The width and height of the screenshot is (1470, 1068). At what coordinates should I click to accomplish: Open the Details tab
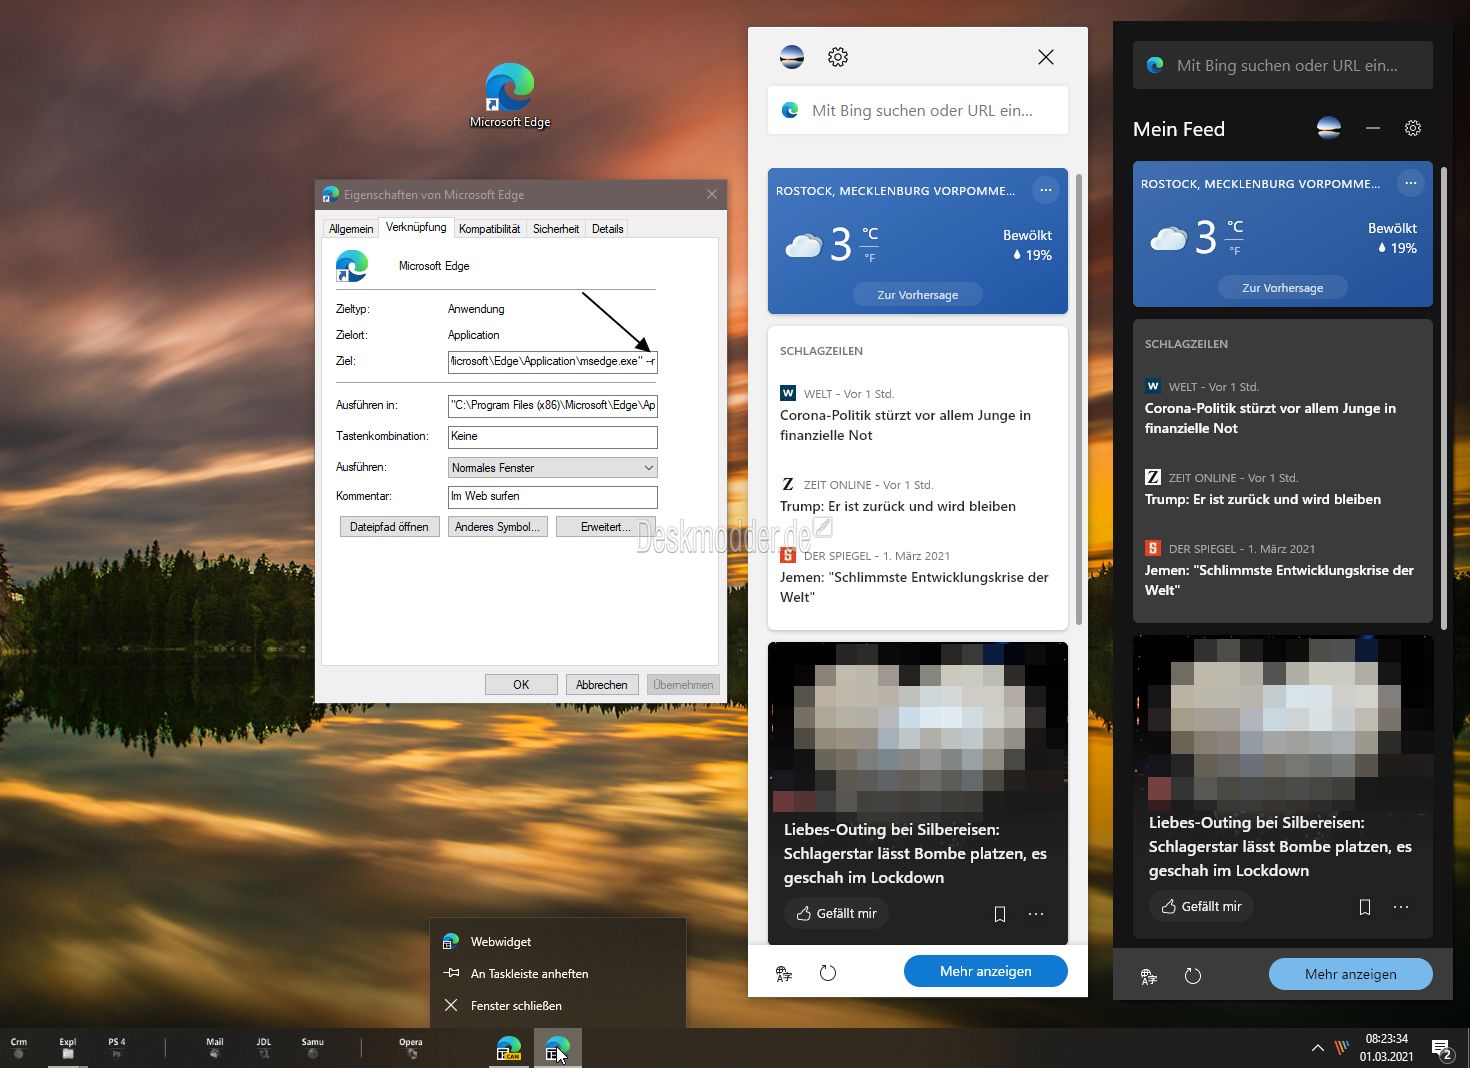(607, 229)
